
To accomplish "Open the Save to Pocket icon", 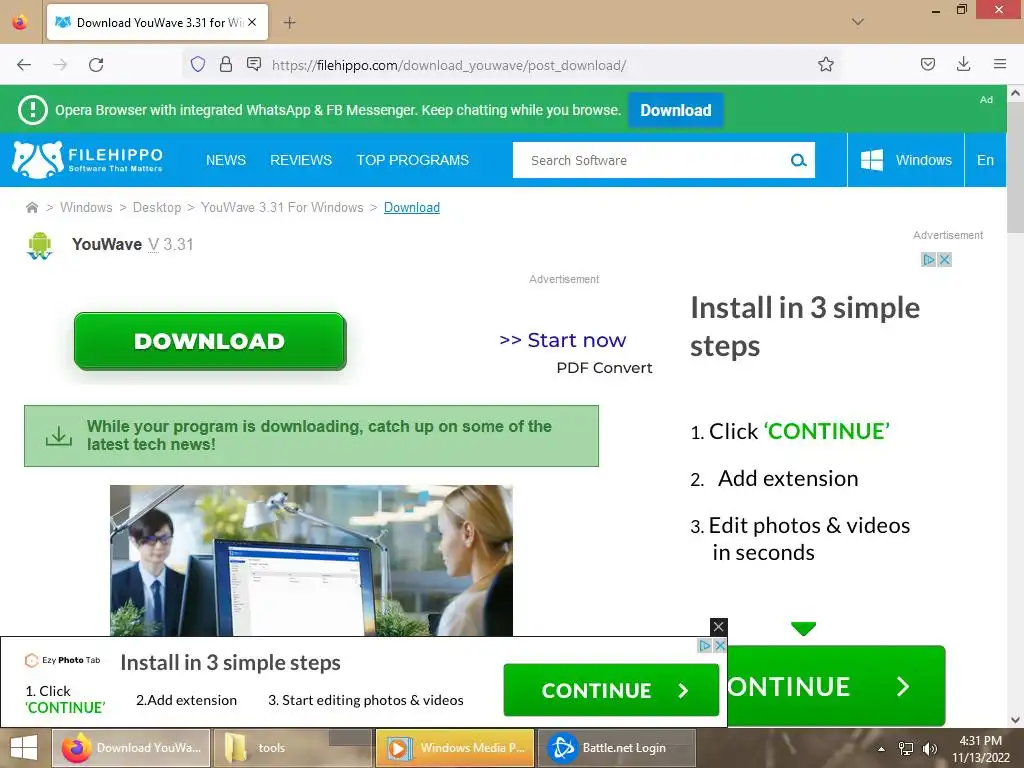I will (927, 64).
